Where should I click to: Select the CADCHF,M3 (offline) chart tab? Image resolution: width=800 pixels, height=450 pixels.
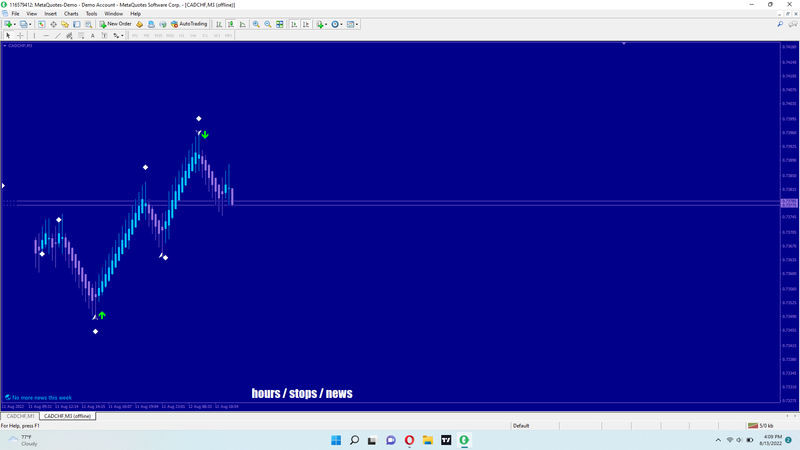pyautogui.click(x=67, y=416)
